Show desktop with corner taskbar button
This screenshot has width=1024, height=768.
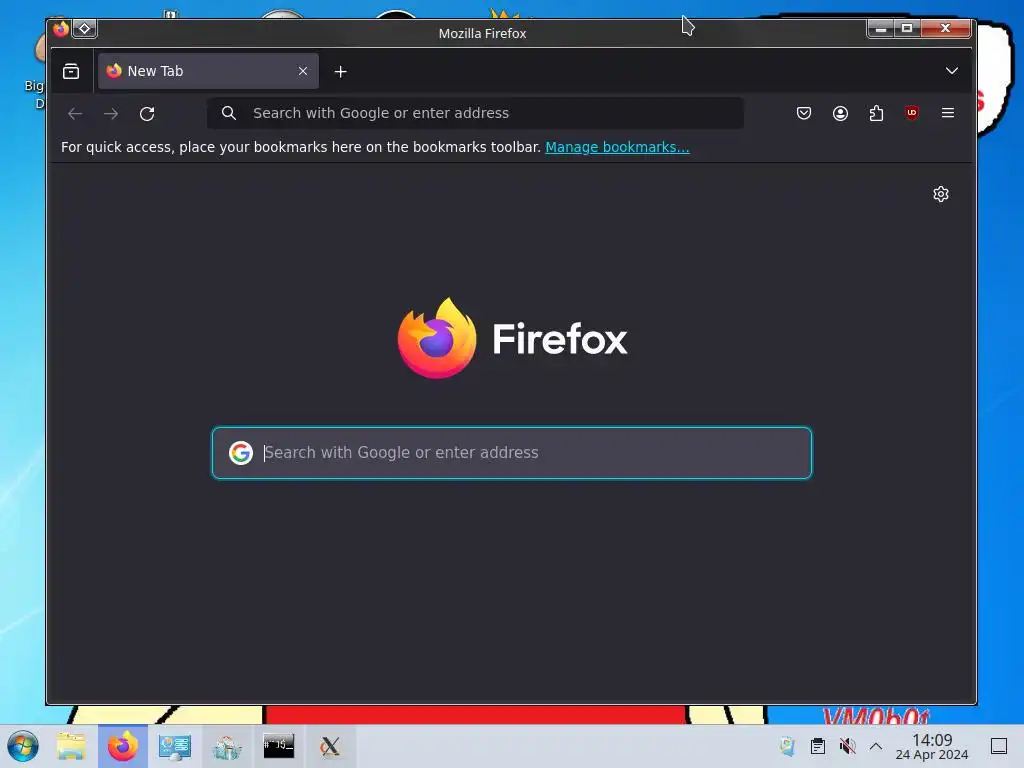(x=999, y=746)
